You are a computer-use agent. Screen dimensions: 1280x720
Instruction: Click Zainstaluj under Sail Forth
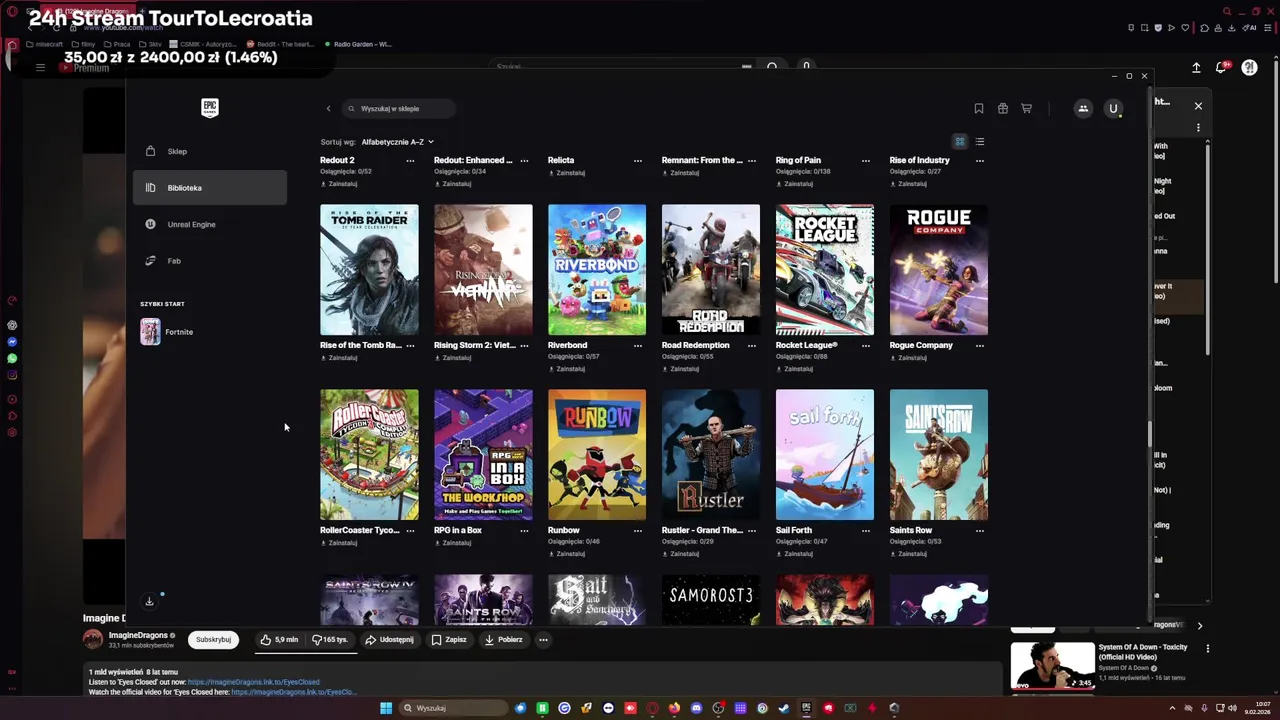[794, 553]
